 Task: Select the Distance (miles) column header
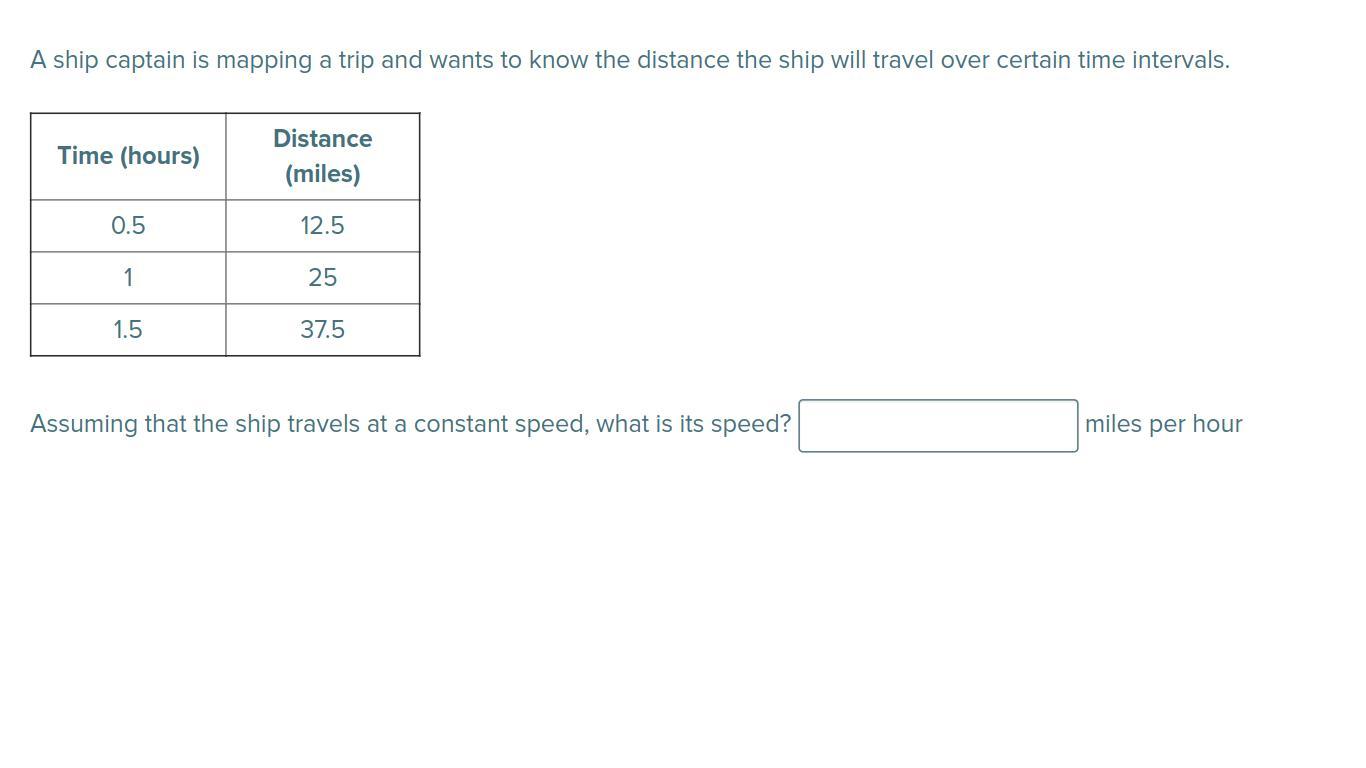[x=323, y=156]
